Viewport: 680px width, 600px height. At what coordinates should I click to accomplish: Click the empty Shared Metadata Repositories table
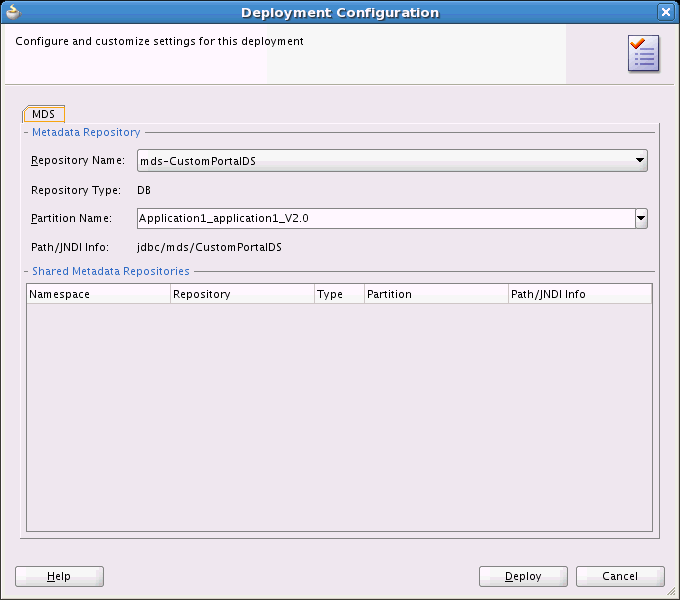pyautogui.click(x=339, y=417)
